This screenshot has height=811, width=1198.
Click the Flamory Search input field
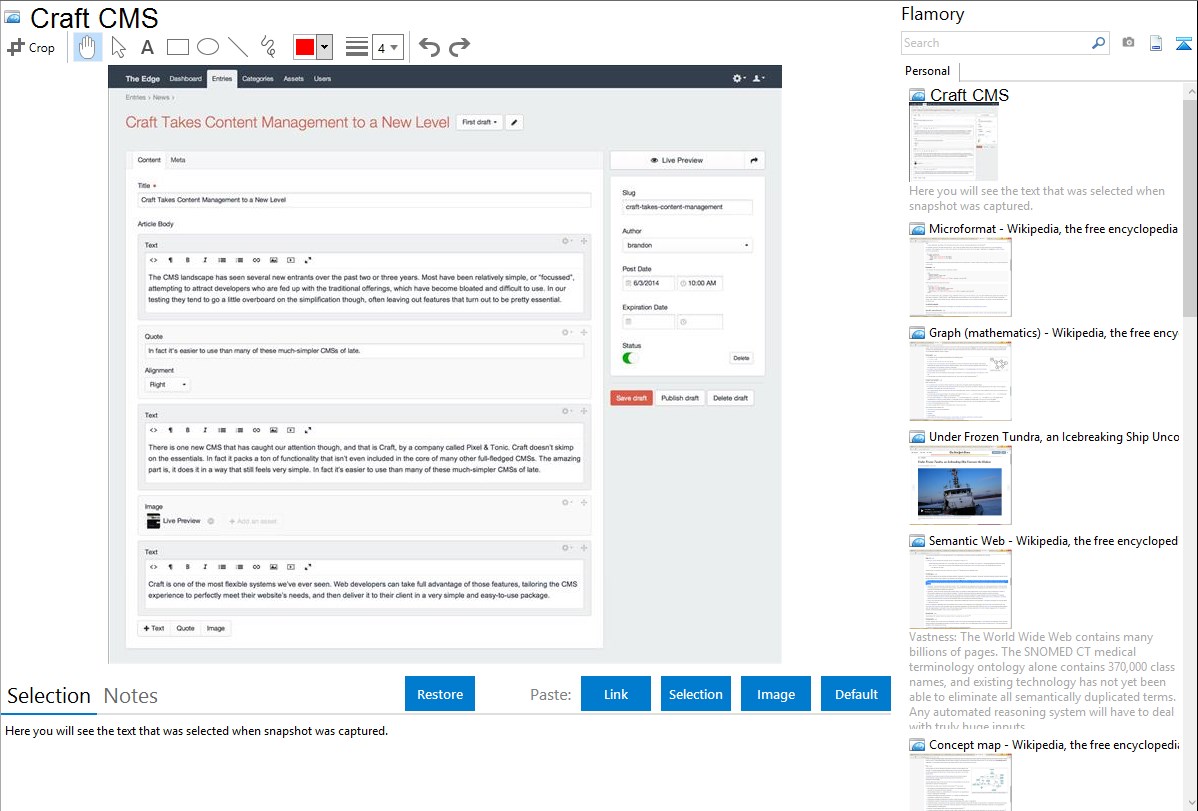[995, 43]
